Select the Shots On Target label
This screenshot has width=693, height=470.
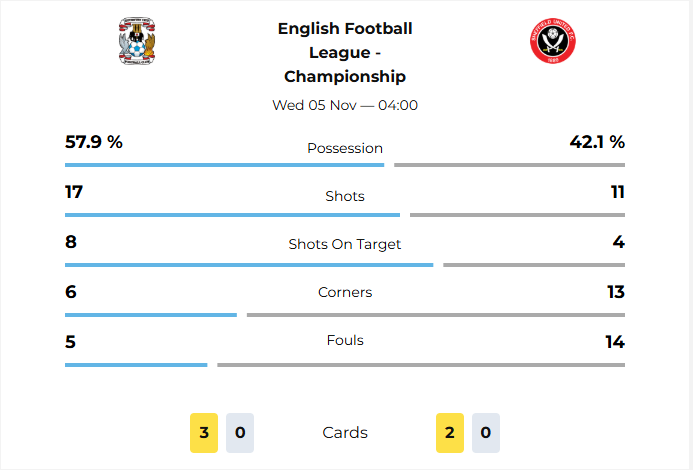[345, 244]
